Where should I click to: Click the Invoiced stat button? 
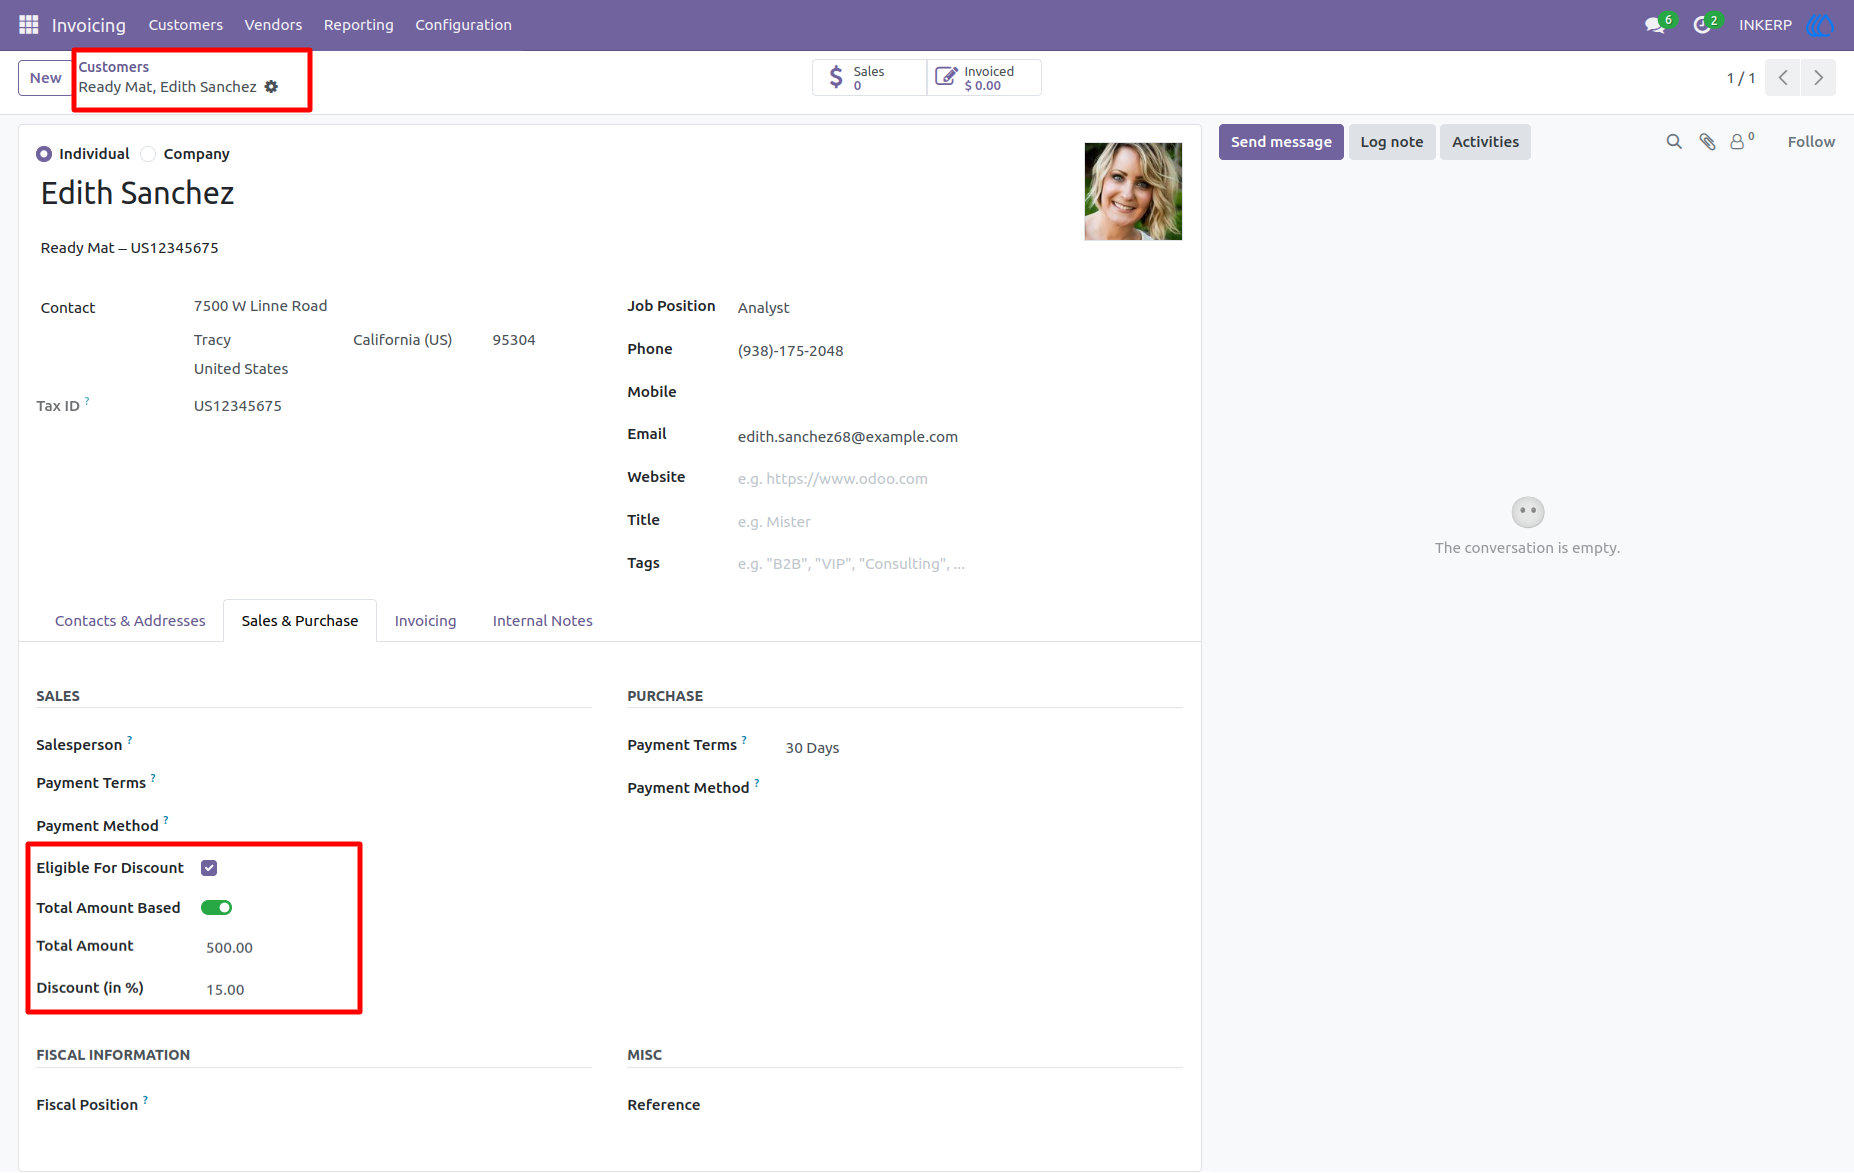pyautogui.click(x=984, y=78)
